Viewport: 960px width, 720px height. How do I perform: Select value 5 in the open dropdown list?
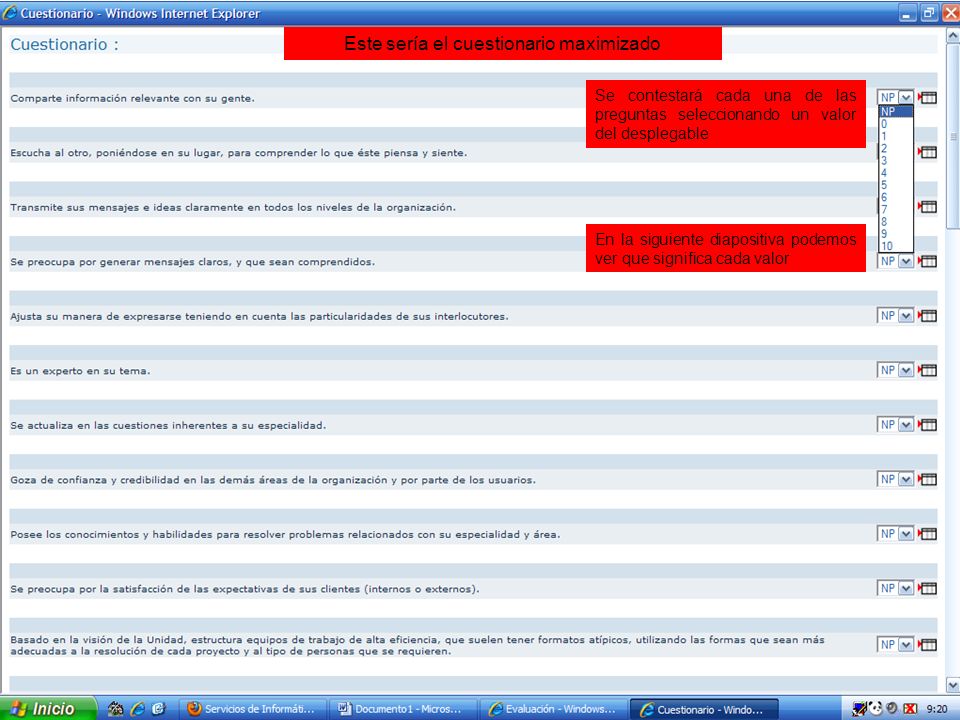pyautogui.click(x=896, y=185)
